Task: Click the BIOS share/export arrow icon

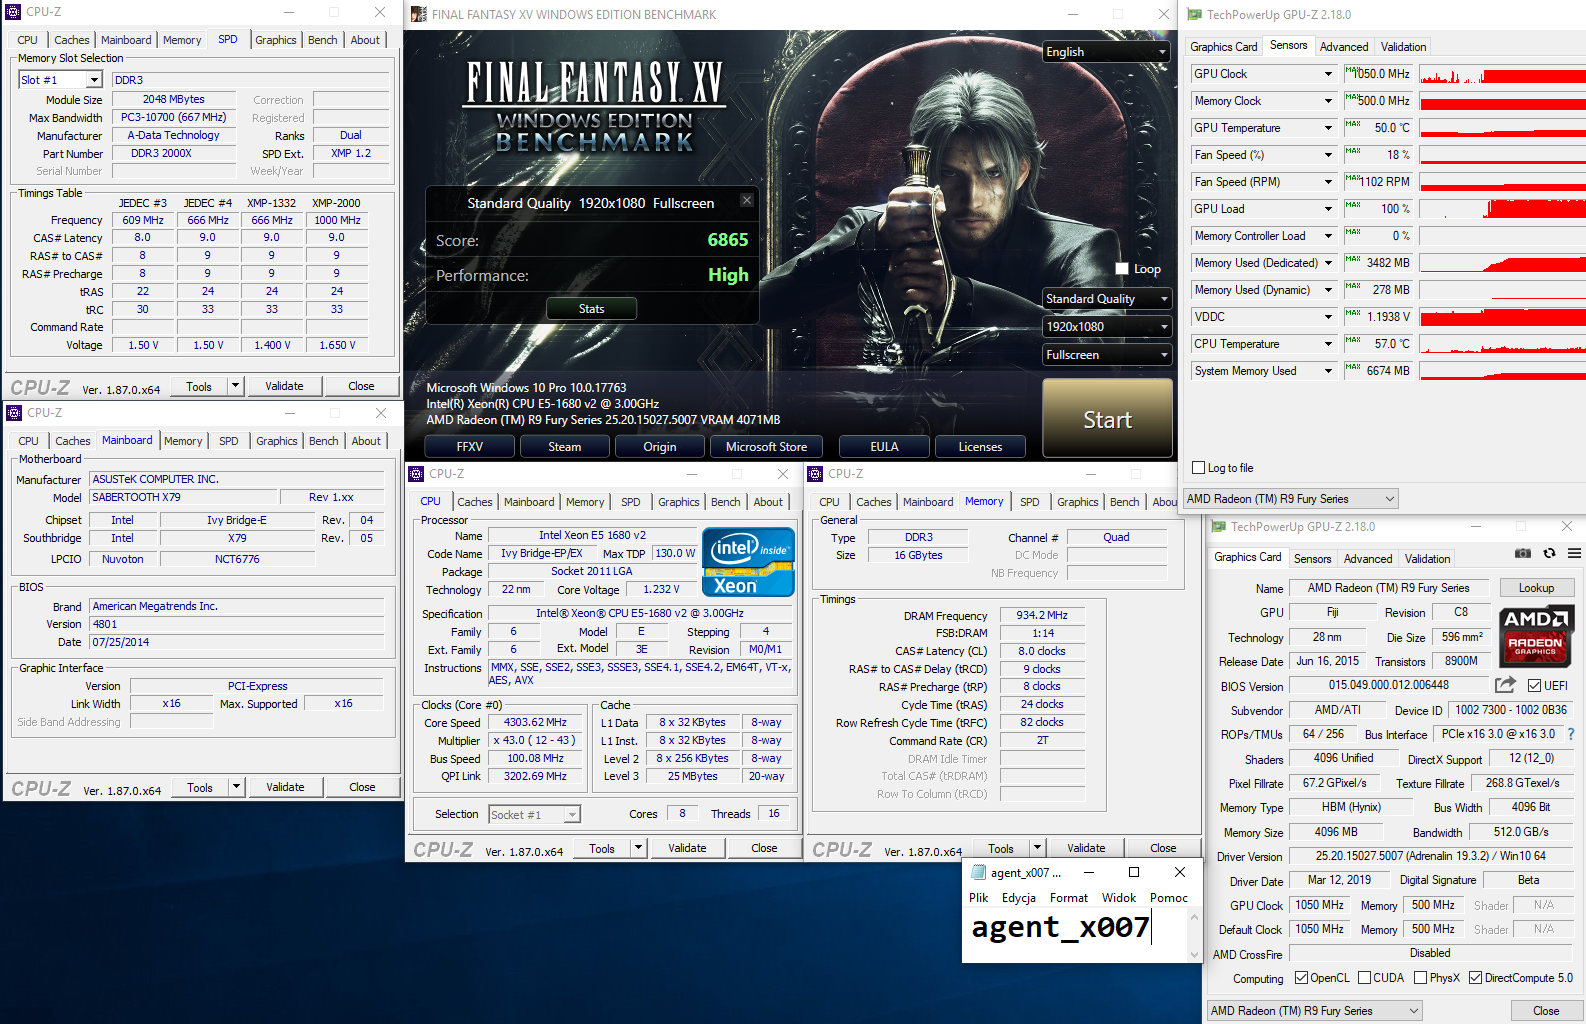Action: pyautogui.click(x=1505, y=685)
